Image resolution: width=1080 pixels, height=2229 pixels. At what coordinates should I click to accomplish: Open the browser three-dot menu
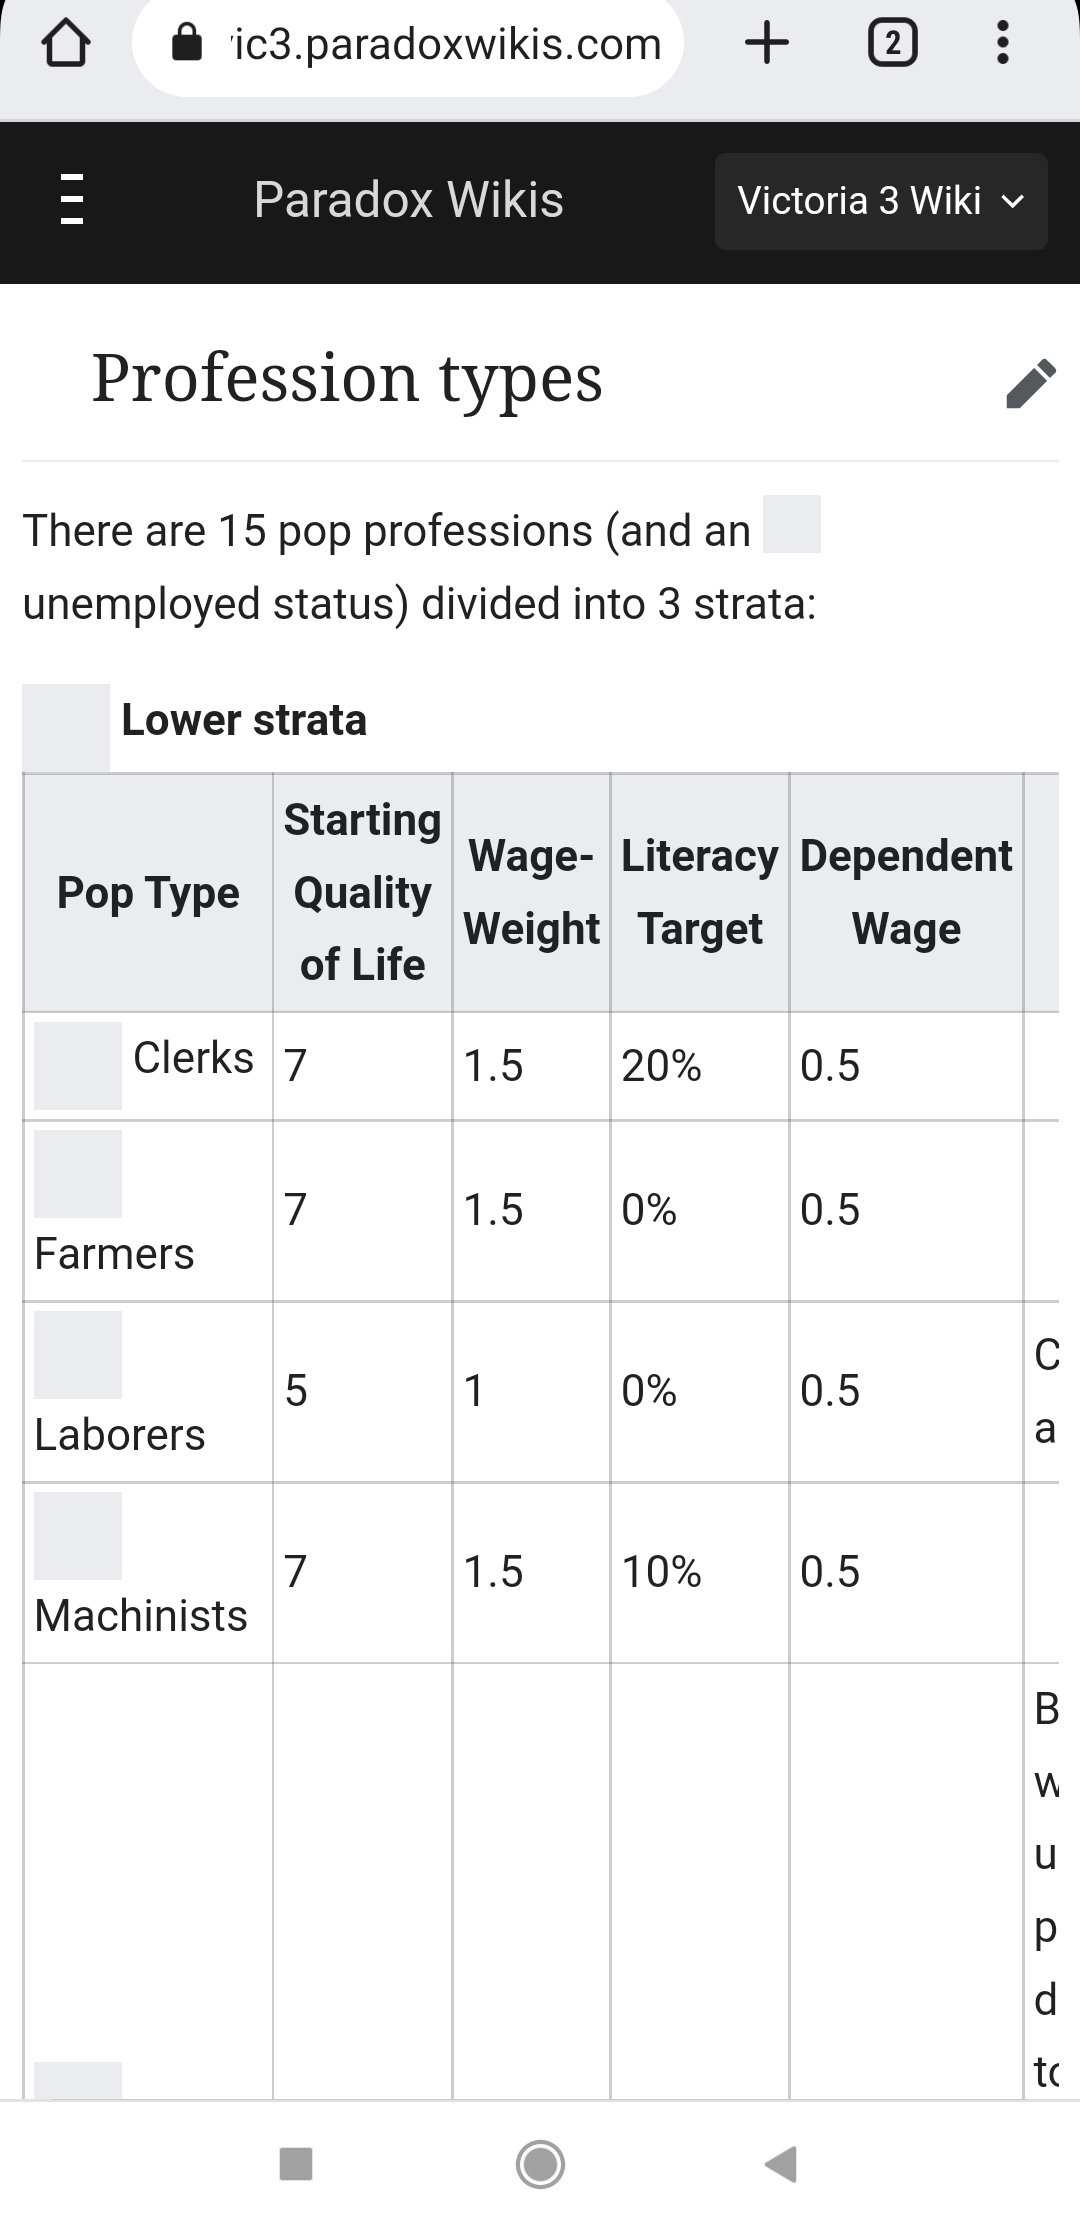point(1002,44)
